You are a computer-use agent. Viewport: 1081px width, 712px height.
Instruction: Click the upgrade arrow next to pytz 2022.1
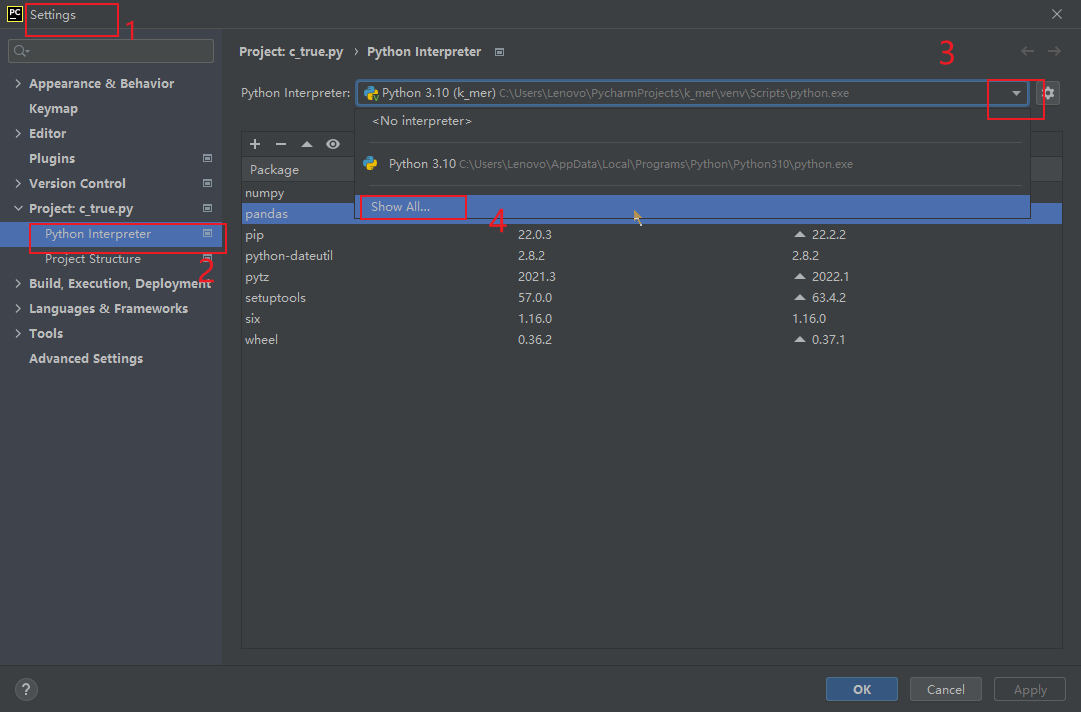pos(800,276)
